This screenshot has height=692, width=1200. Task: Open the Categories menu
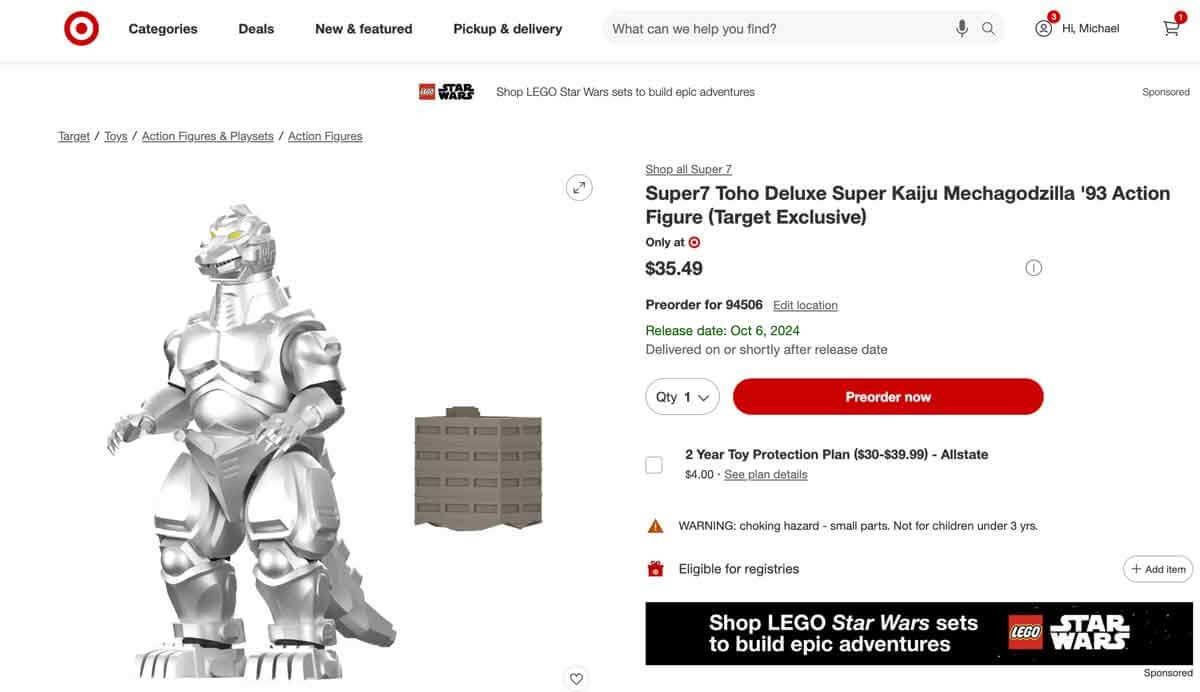pos(163,27)
